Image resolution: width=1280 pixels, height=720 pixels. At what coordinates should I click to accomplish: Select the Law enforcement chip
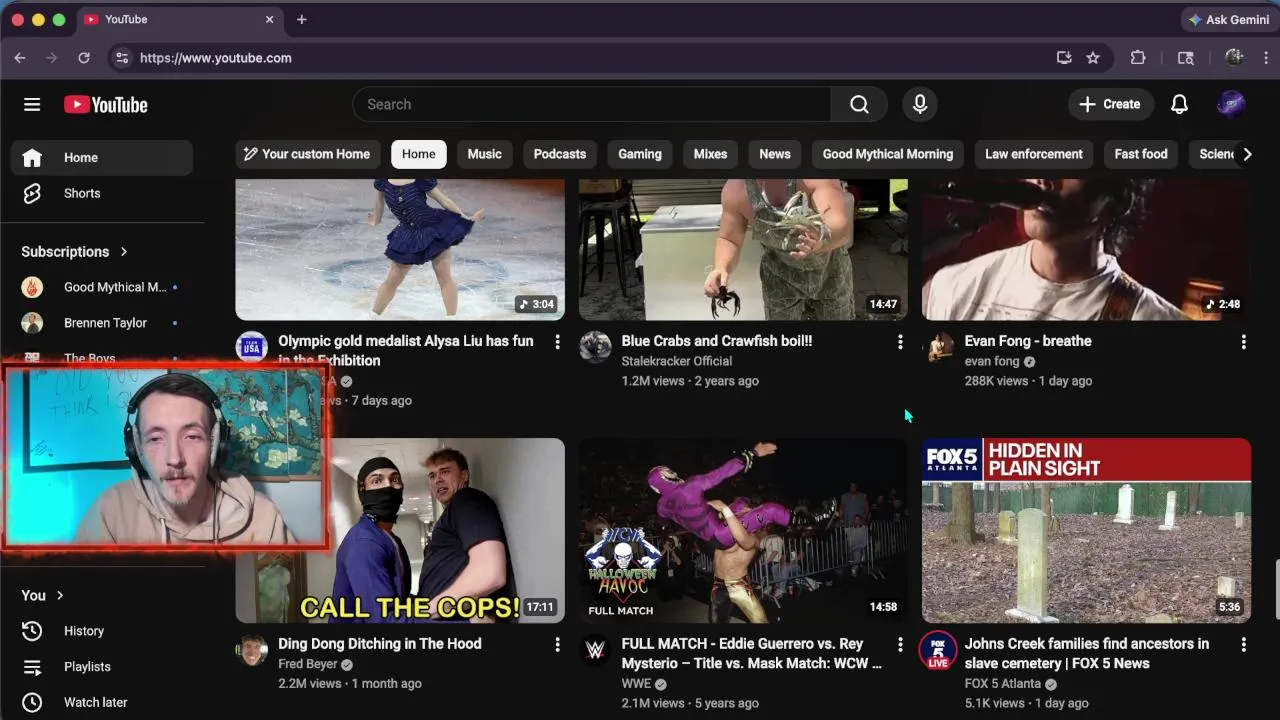tap(1034, 154)
